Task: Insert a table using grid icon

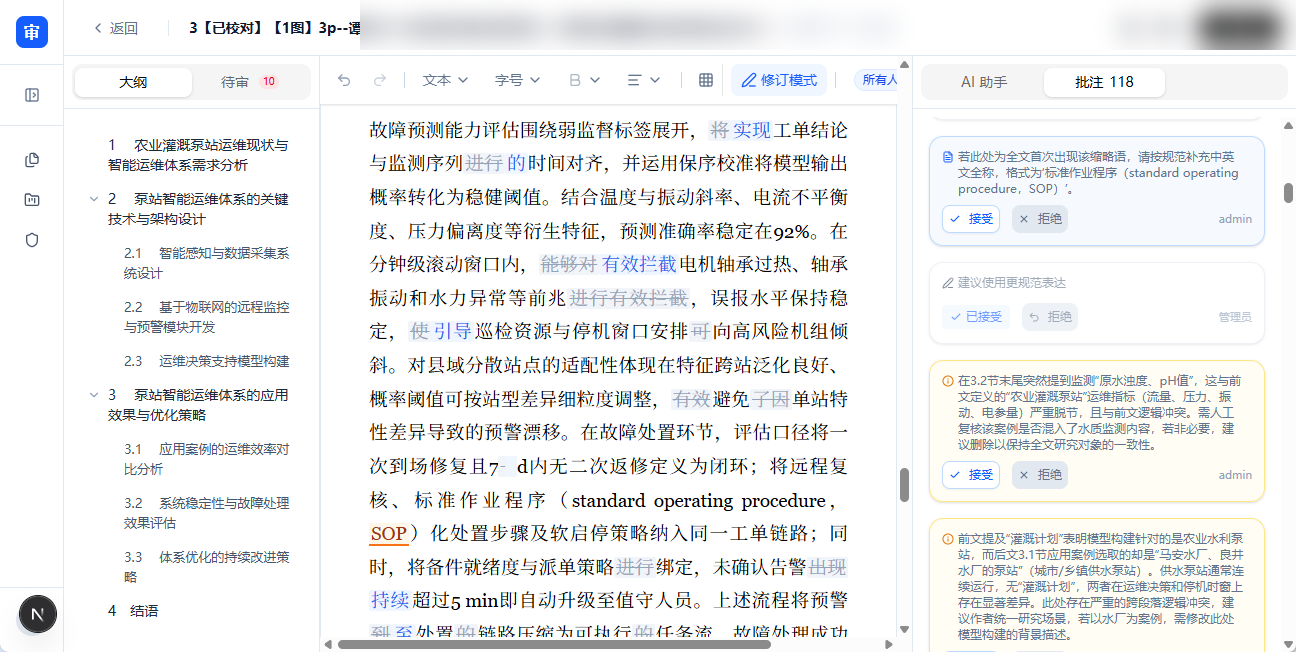Action: pos(706,80)
